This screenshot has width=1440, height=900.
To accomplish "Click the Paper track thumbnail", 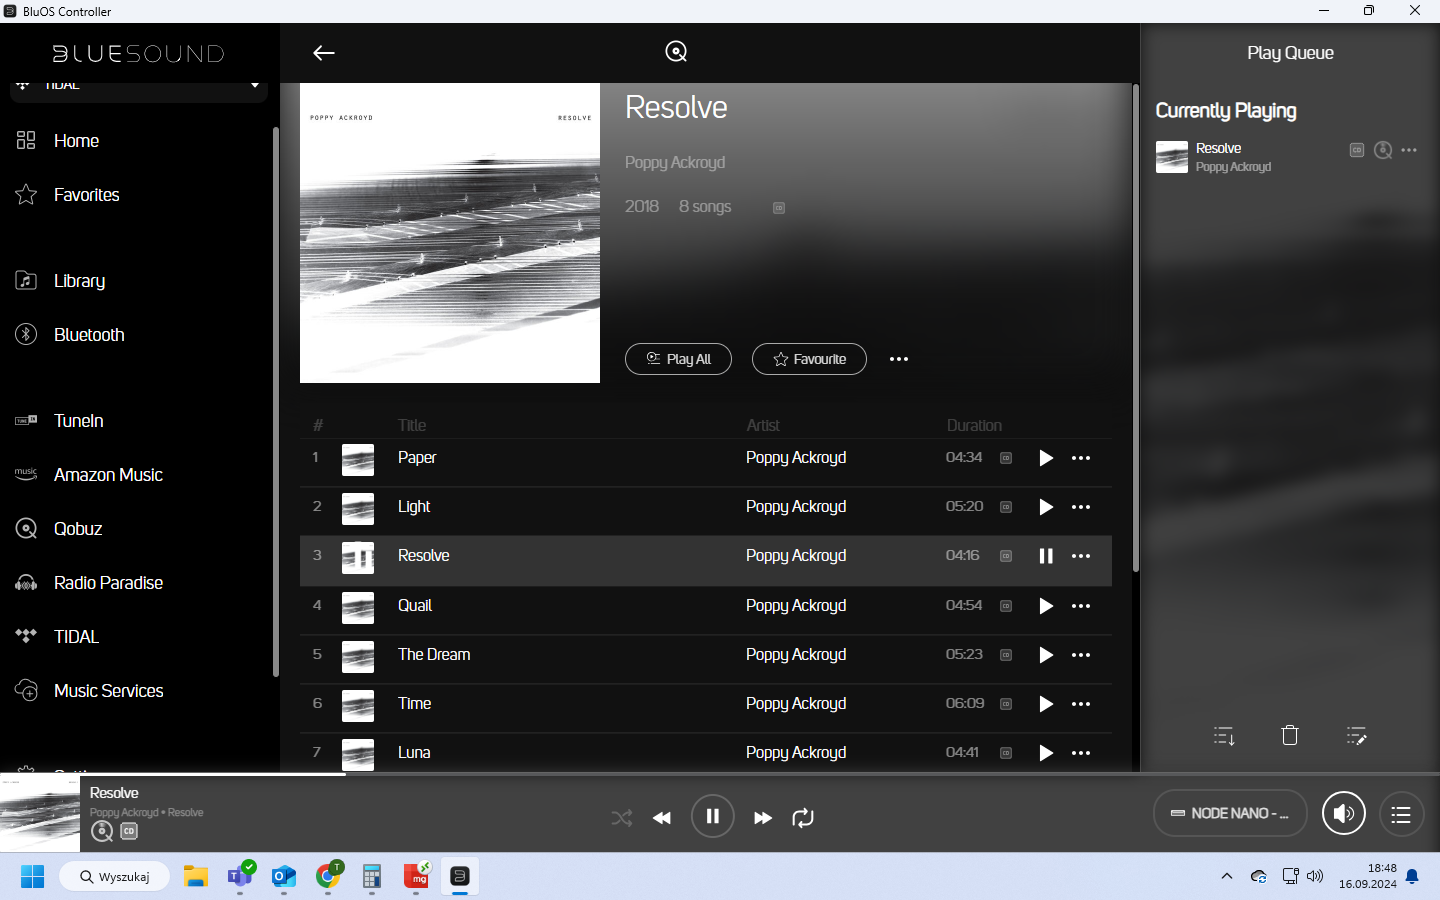I will pyautogui.click(x=358, y=460).
